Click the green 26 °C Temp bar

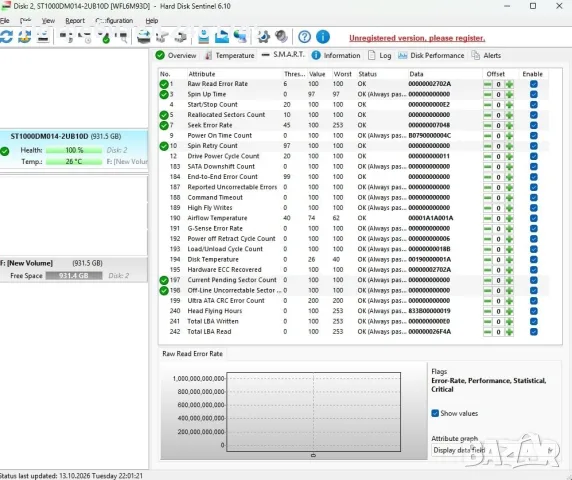coord(74,162)
